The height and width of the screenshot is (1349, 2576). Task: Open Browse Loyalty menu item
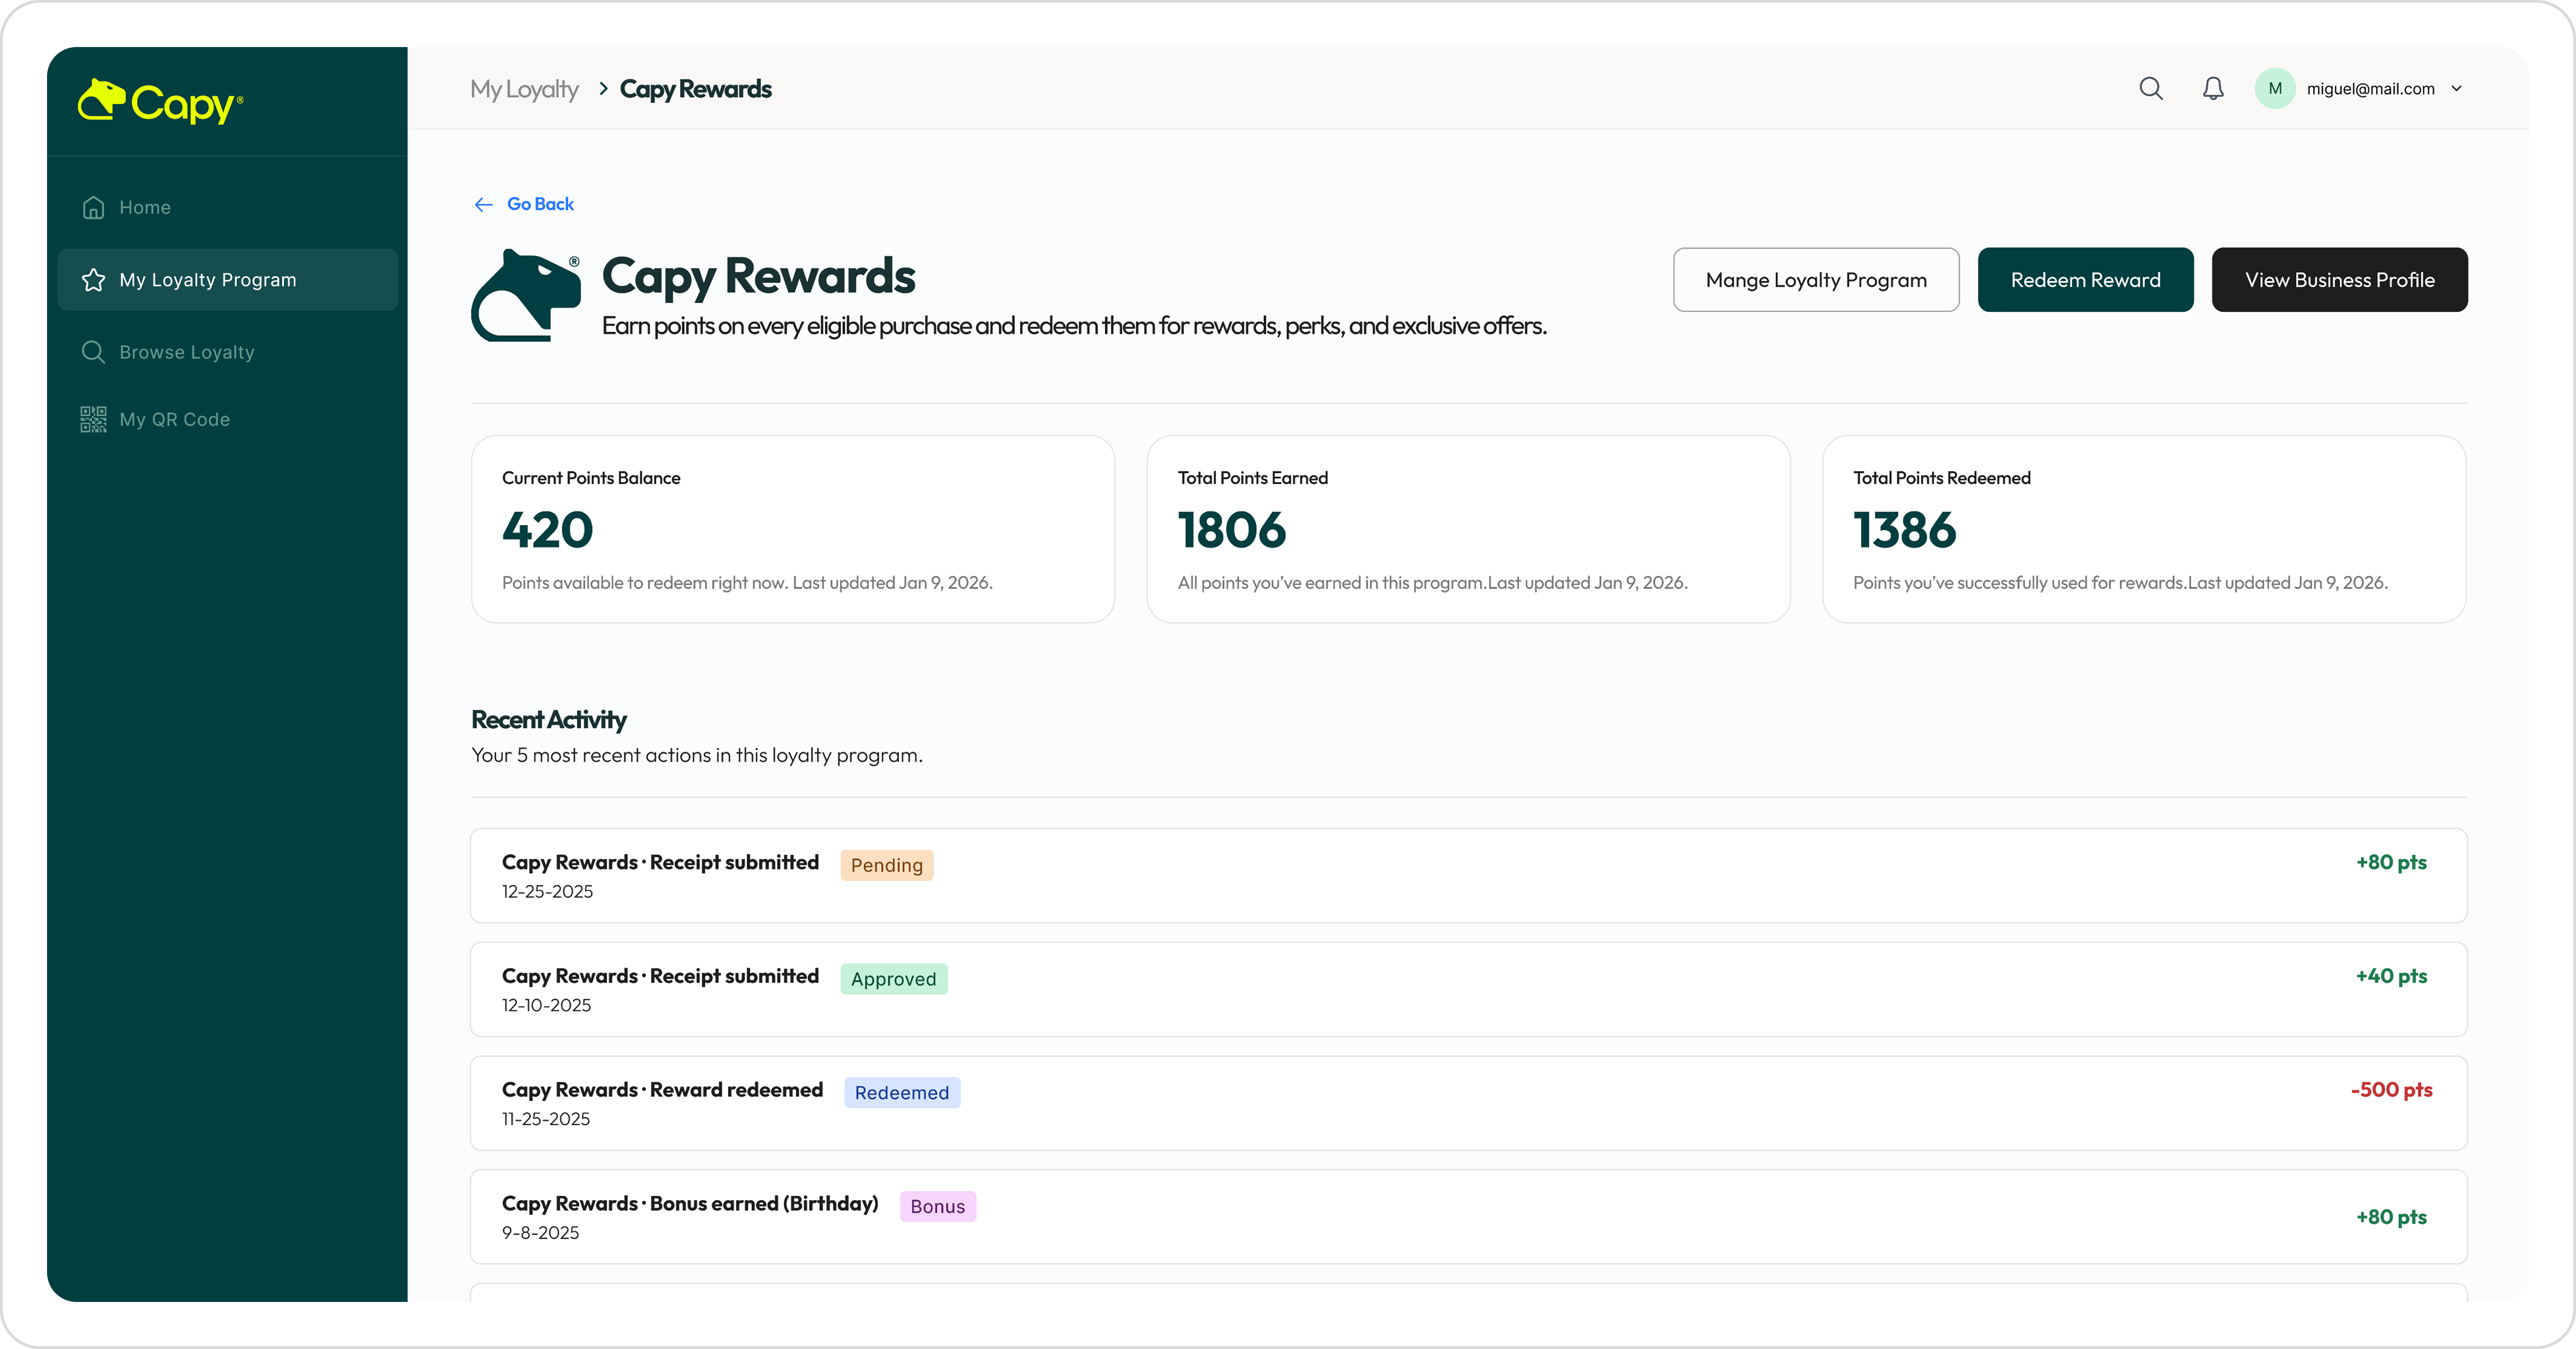(187, 352)
